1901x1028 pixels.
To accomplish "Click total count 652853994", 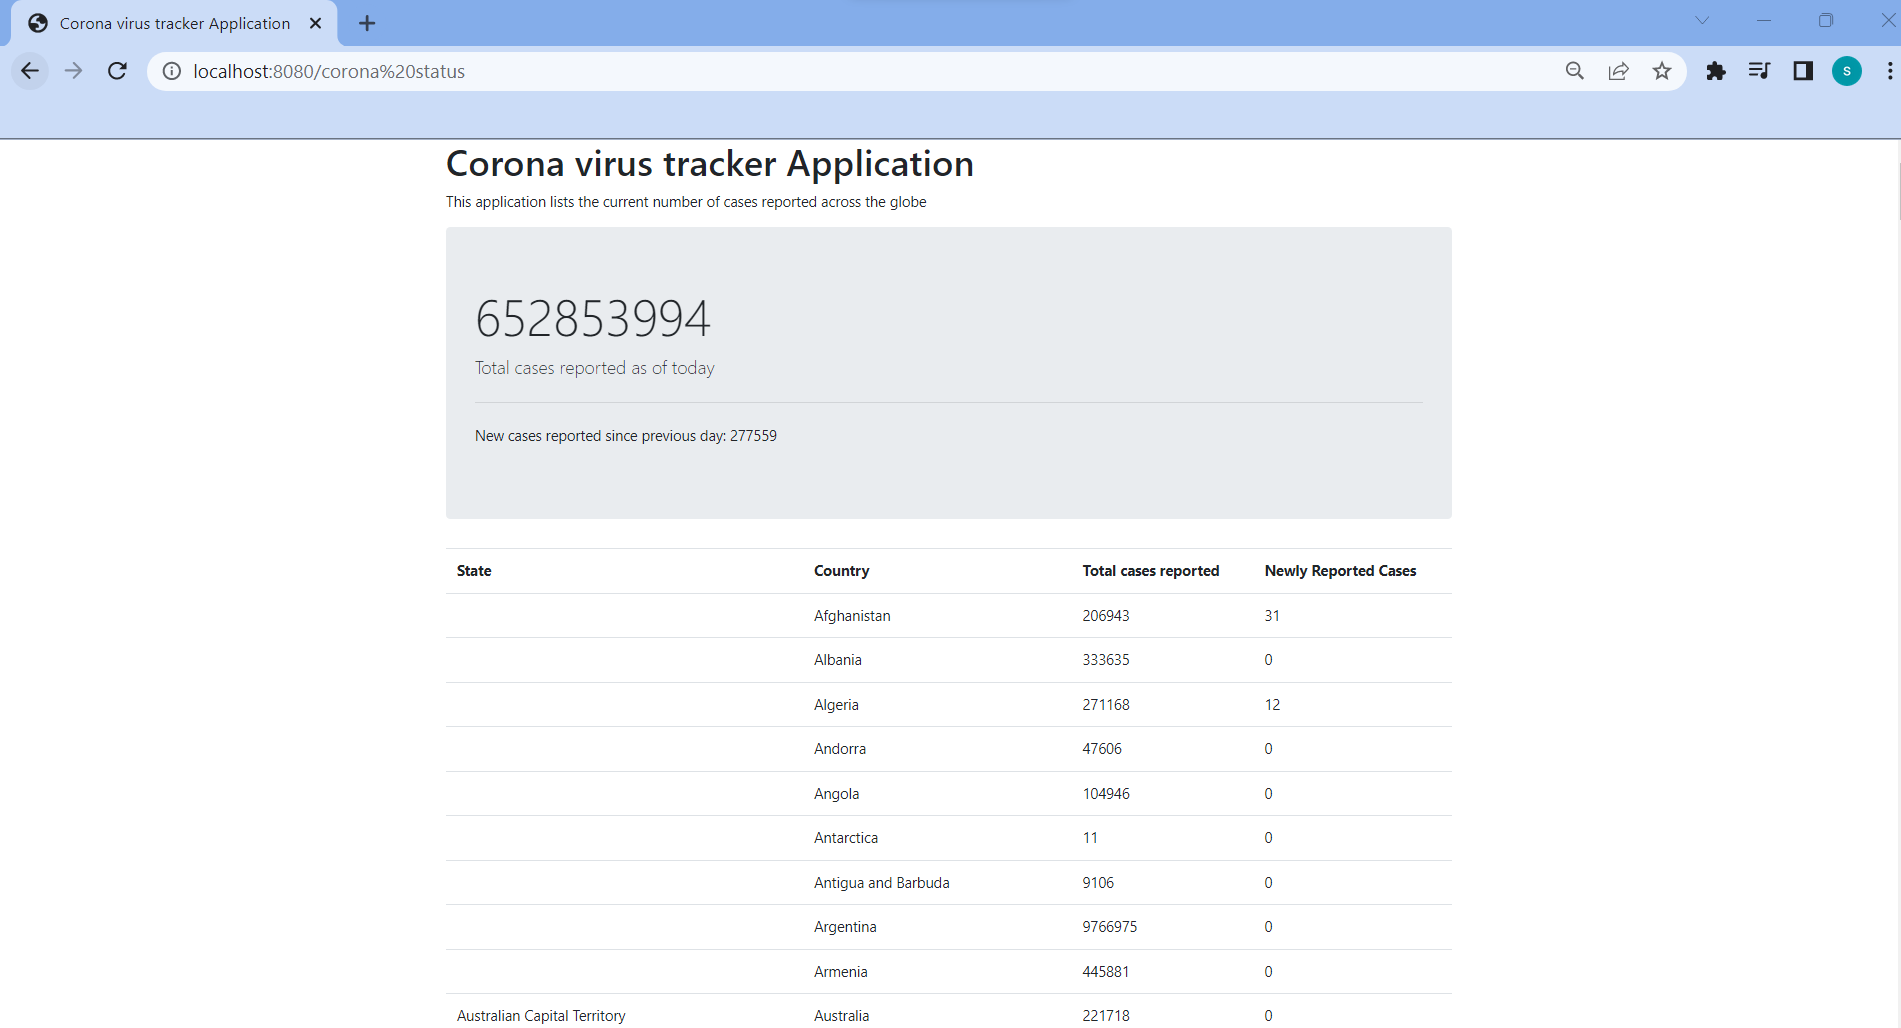I will tap(593, 319).
